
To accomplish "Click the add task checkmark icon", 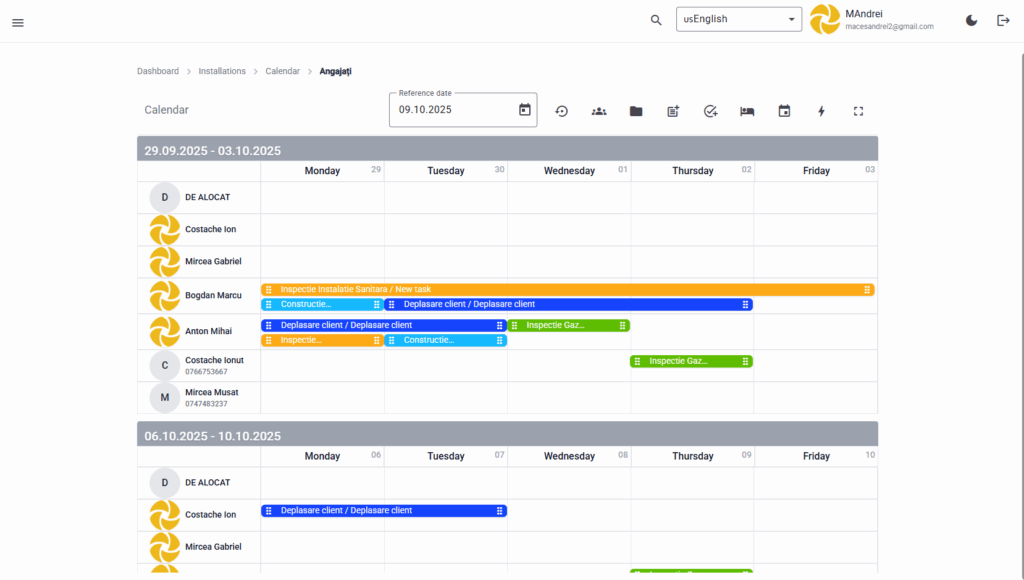I will 710,111.
